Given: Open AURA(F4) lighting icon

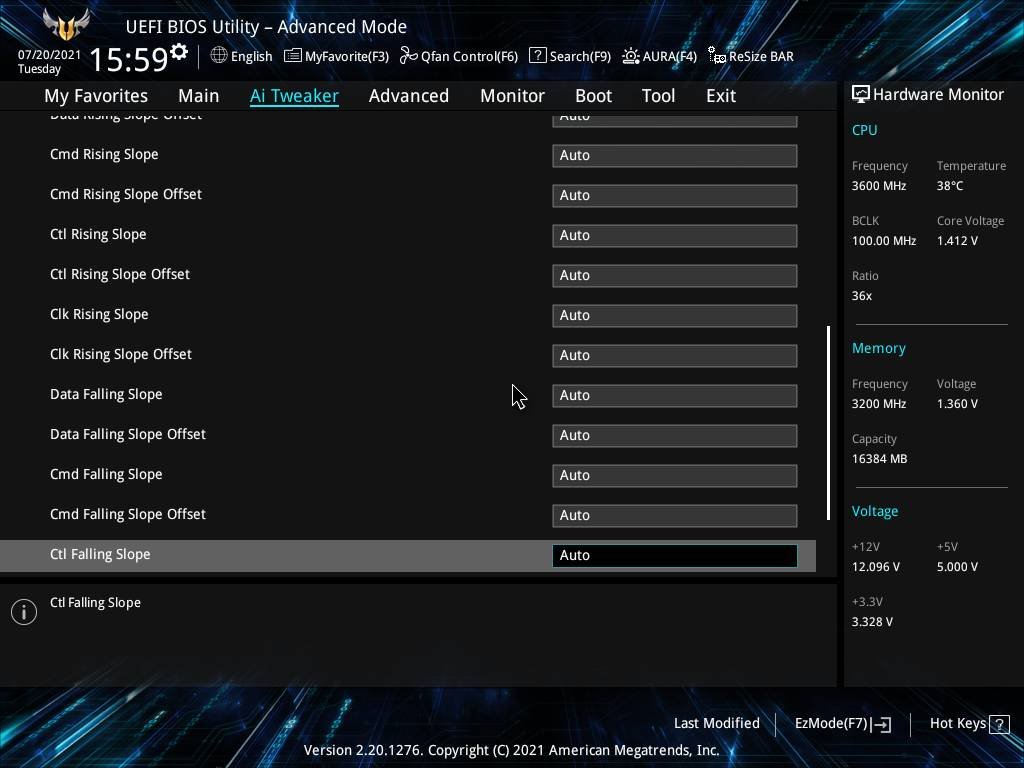Looking at the screenshot, I should 631,56.
